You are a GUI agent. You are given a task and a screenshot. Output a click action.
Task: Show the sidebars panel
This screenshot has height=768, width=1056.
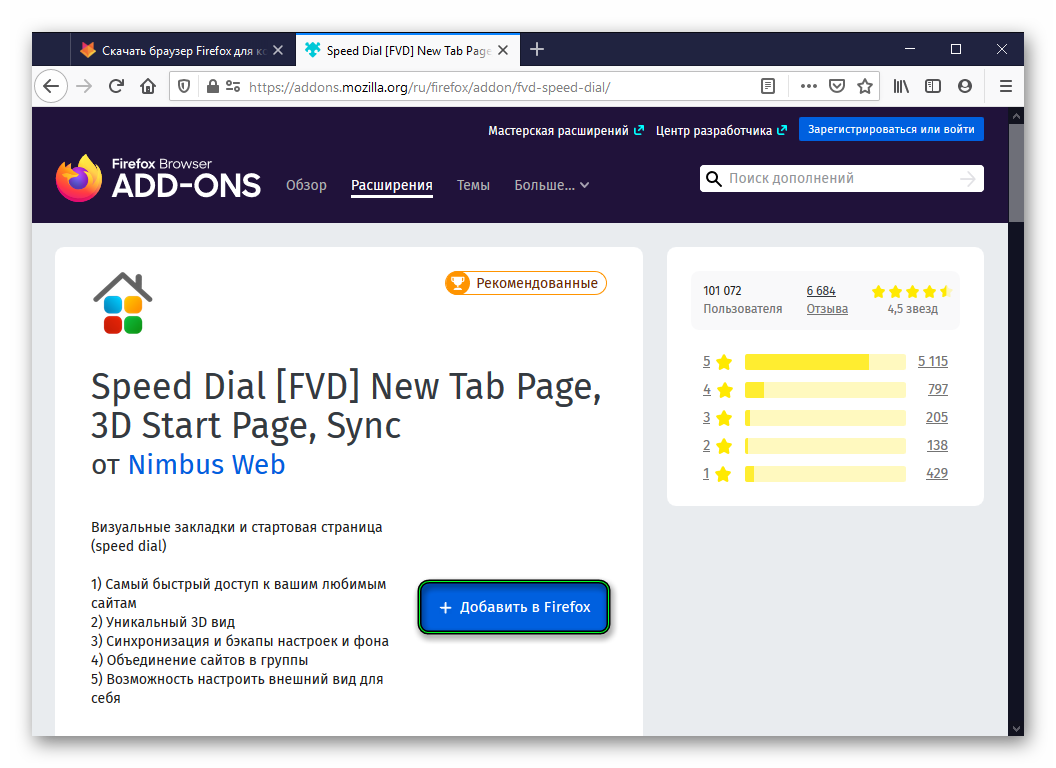pos(933,86)
